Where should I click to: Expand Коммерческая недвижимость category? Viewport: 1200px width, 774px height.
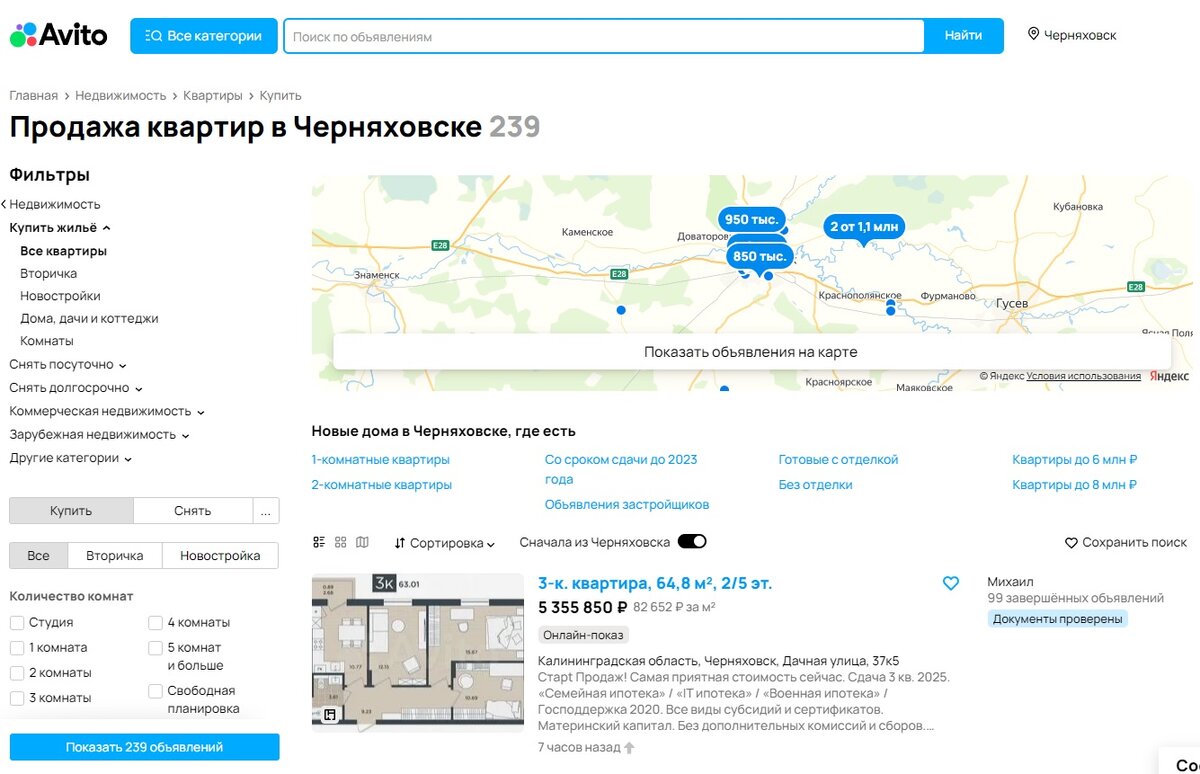[106, 411]
